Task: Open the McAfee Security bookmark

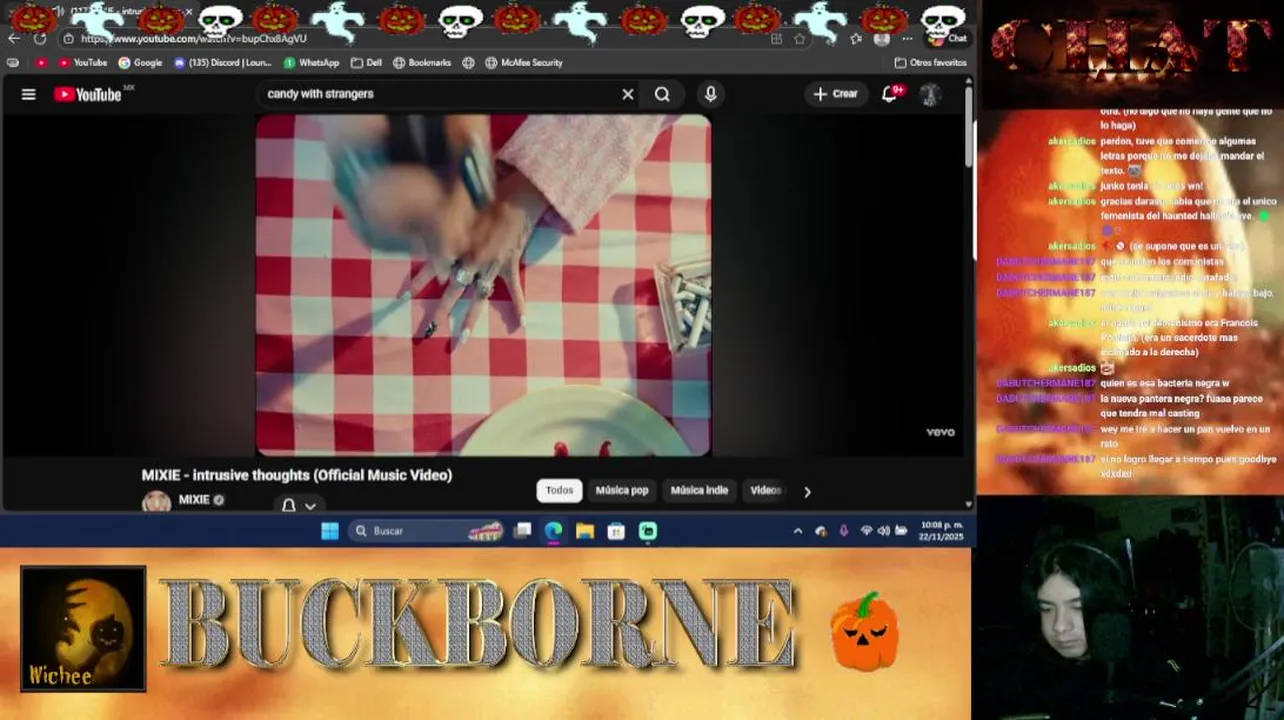Action: 524,62
